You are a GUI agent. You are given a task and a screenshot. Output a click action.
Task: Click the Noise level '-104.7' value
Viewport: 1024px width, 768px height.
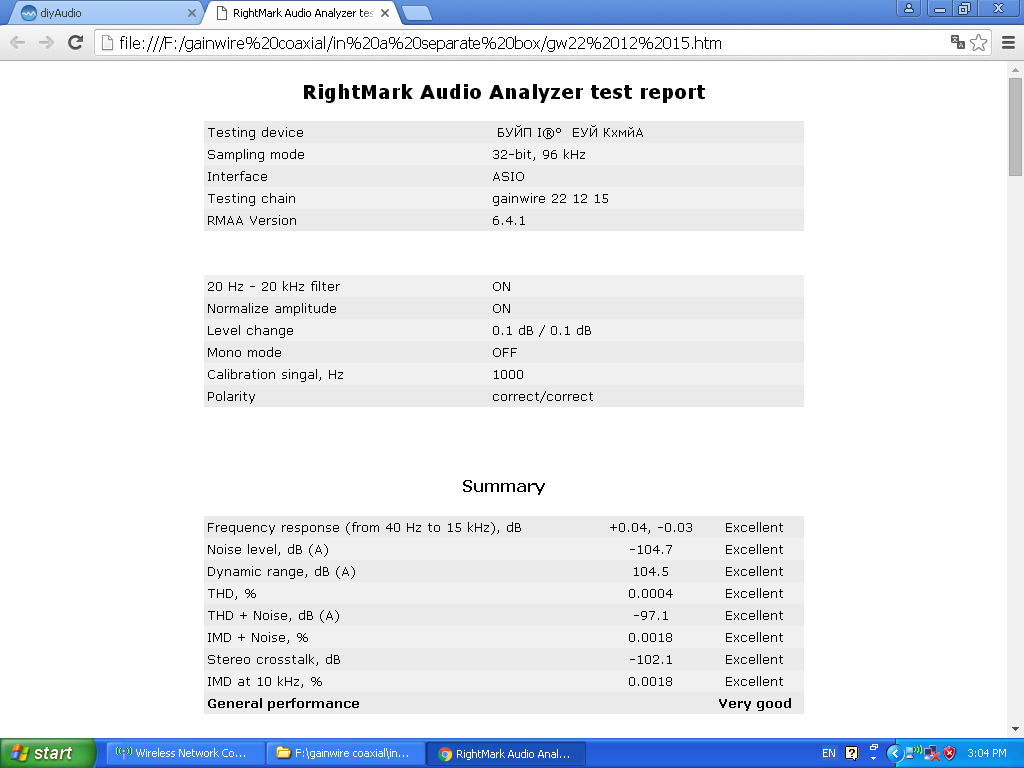(650, 550)
